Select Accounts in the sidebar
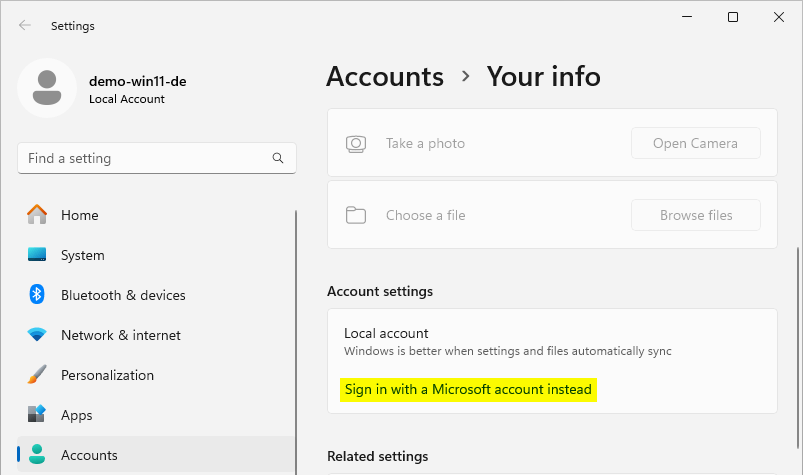The width and height of the screenshot is (803, 475). (x=156, y=455)
